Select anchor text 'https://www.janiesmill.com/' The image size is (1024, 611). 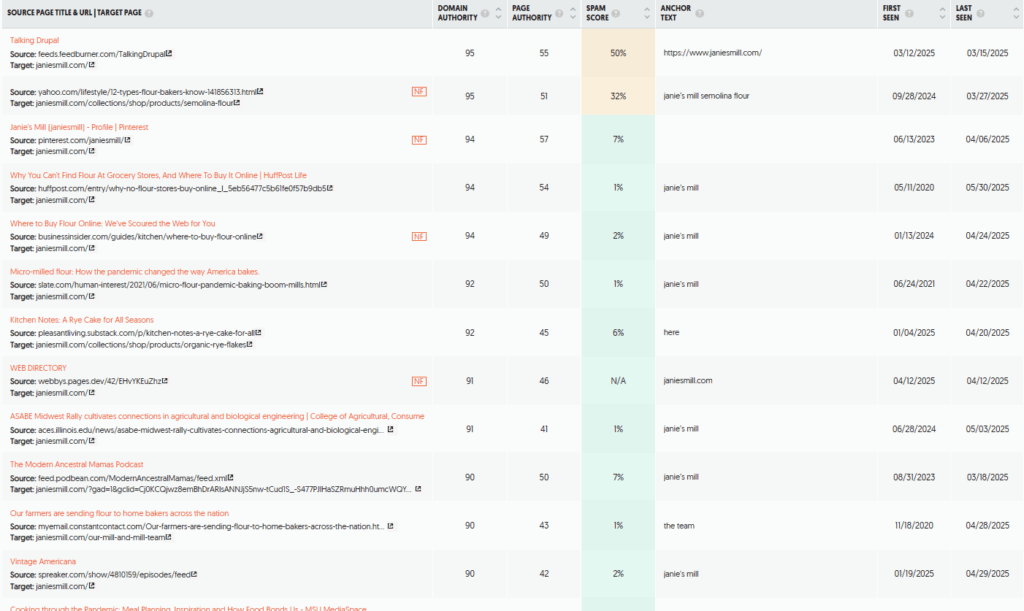712,53
